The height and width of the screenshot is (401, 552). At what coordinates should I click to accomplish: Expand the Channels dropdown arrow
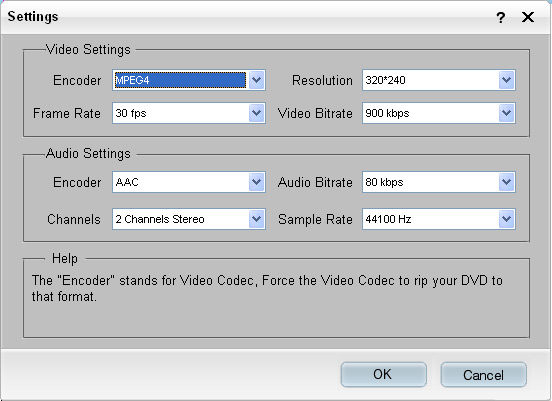(257, 219)
